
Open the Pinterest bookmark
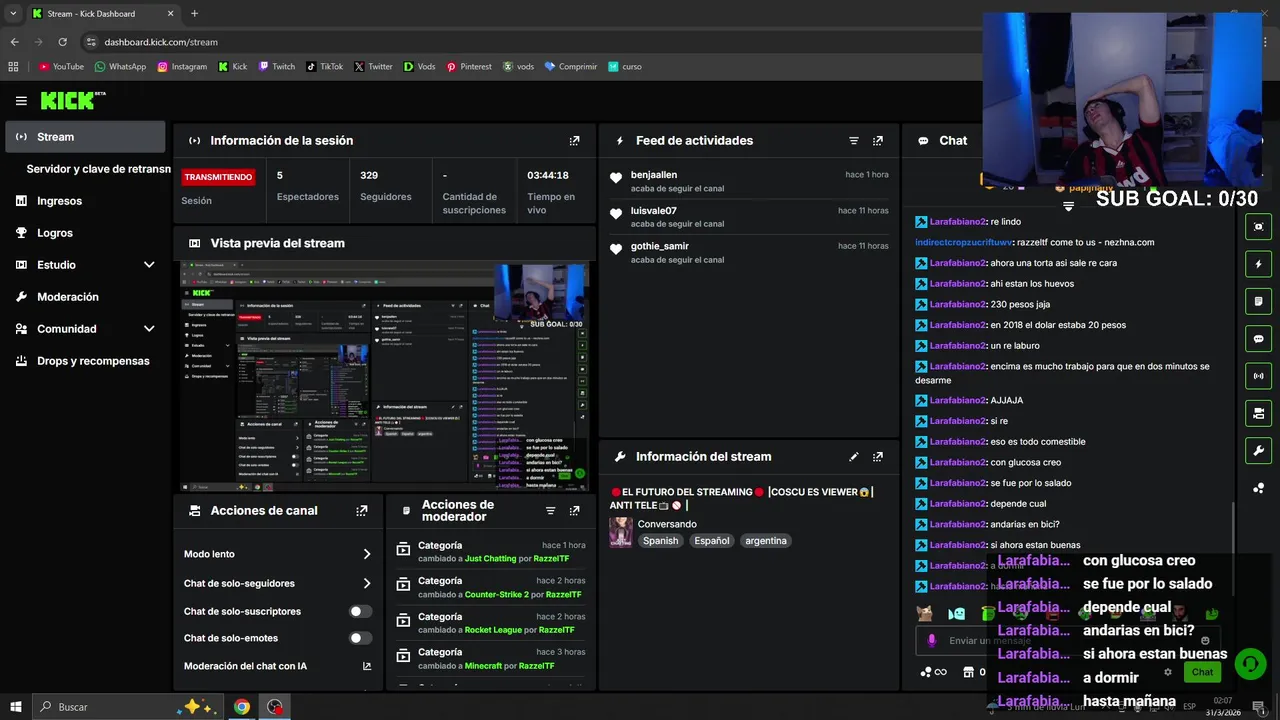click(x=469, y=67)
